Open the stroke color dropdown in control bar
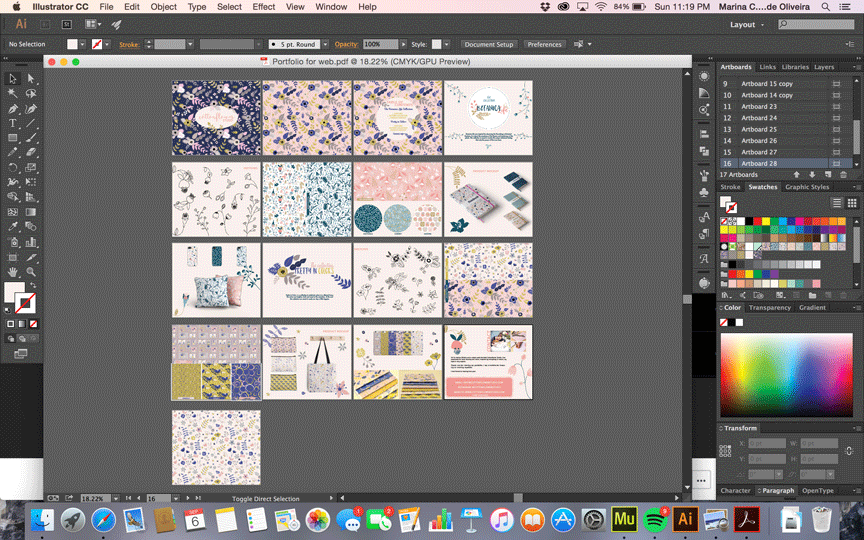864x540 pixels. point(107,45)
